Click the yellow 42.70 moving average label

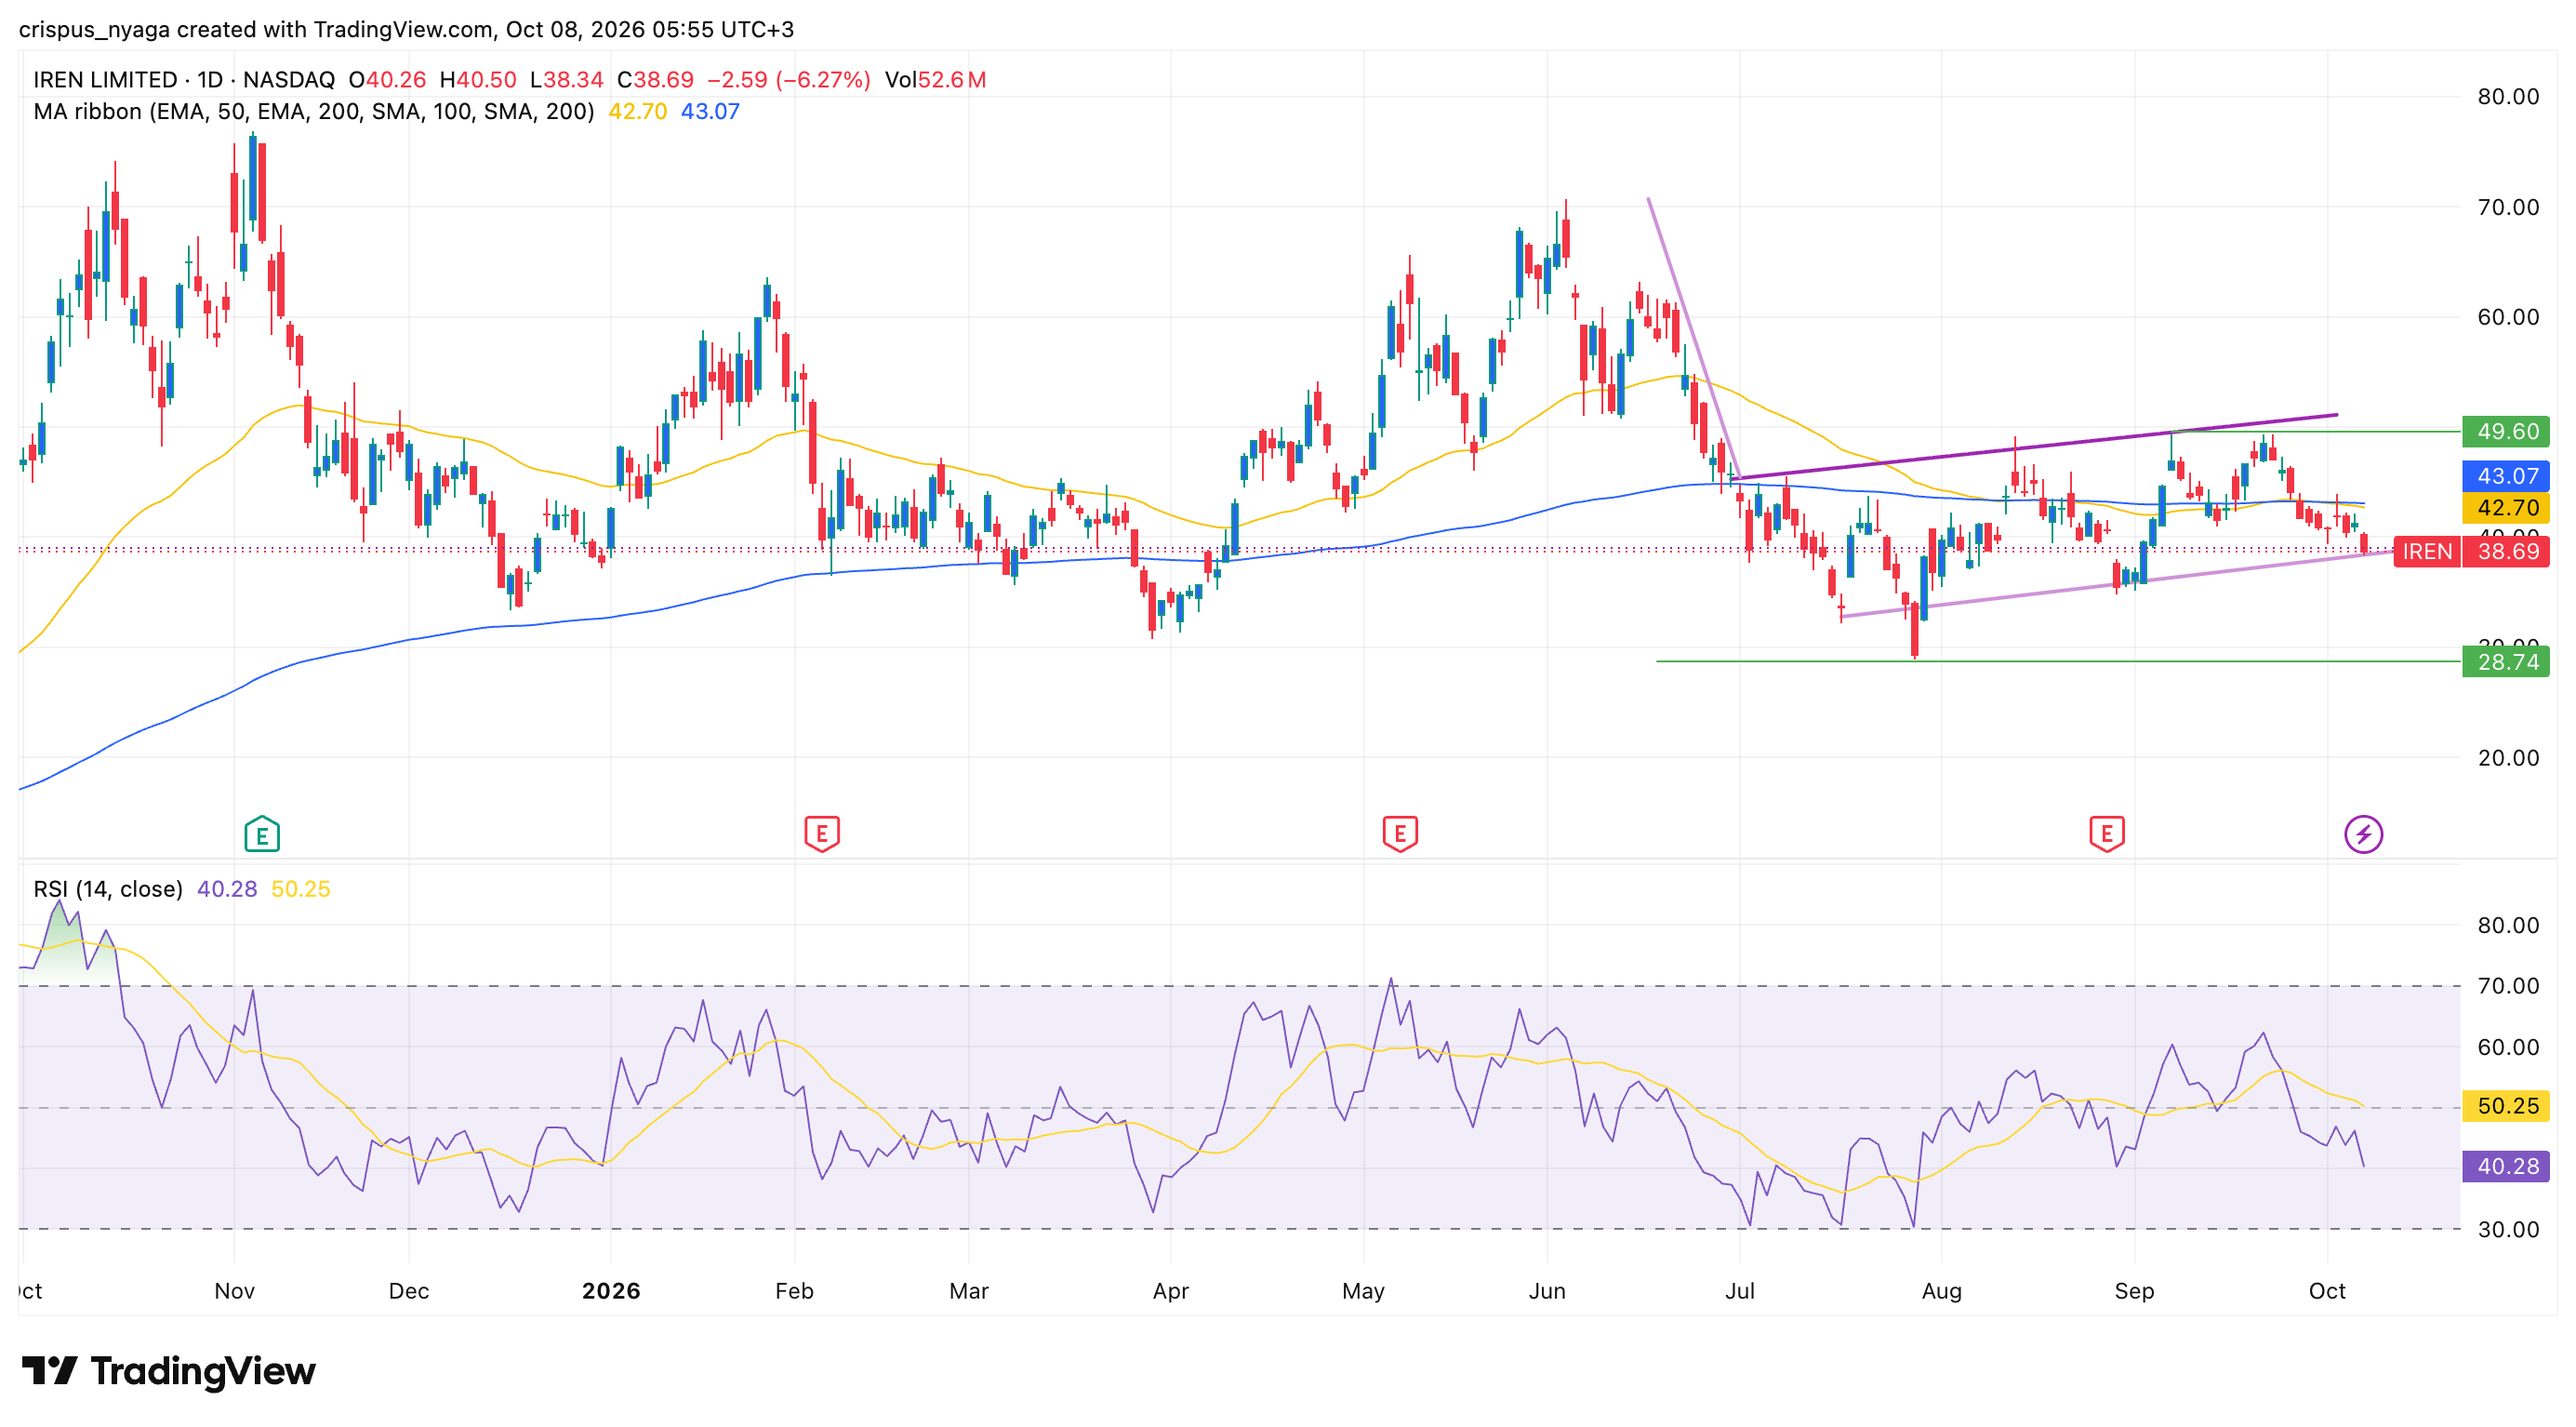point(2506,507)
